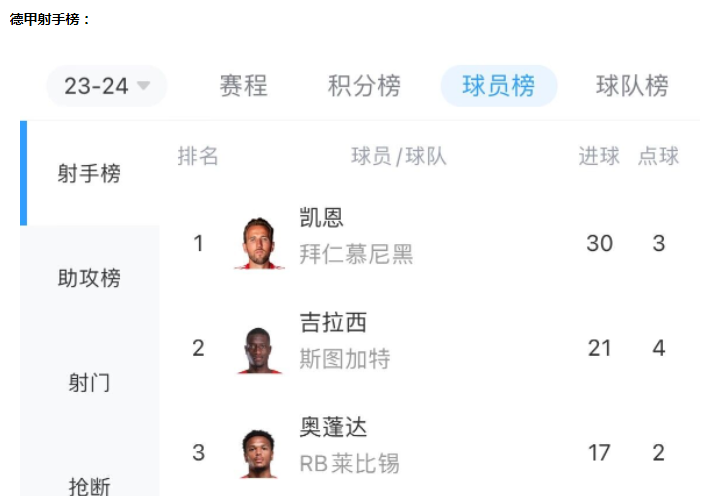The width and height of the screenshot is (707, 496).
Task: Select 射手榜 in the sidebar
Action: [89, 173]
